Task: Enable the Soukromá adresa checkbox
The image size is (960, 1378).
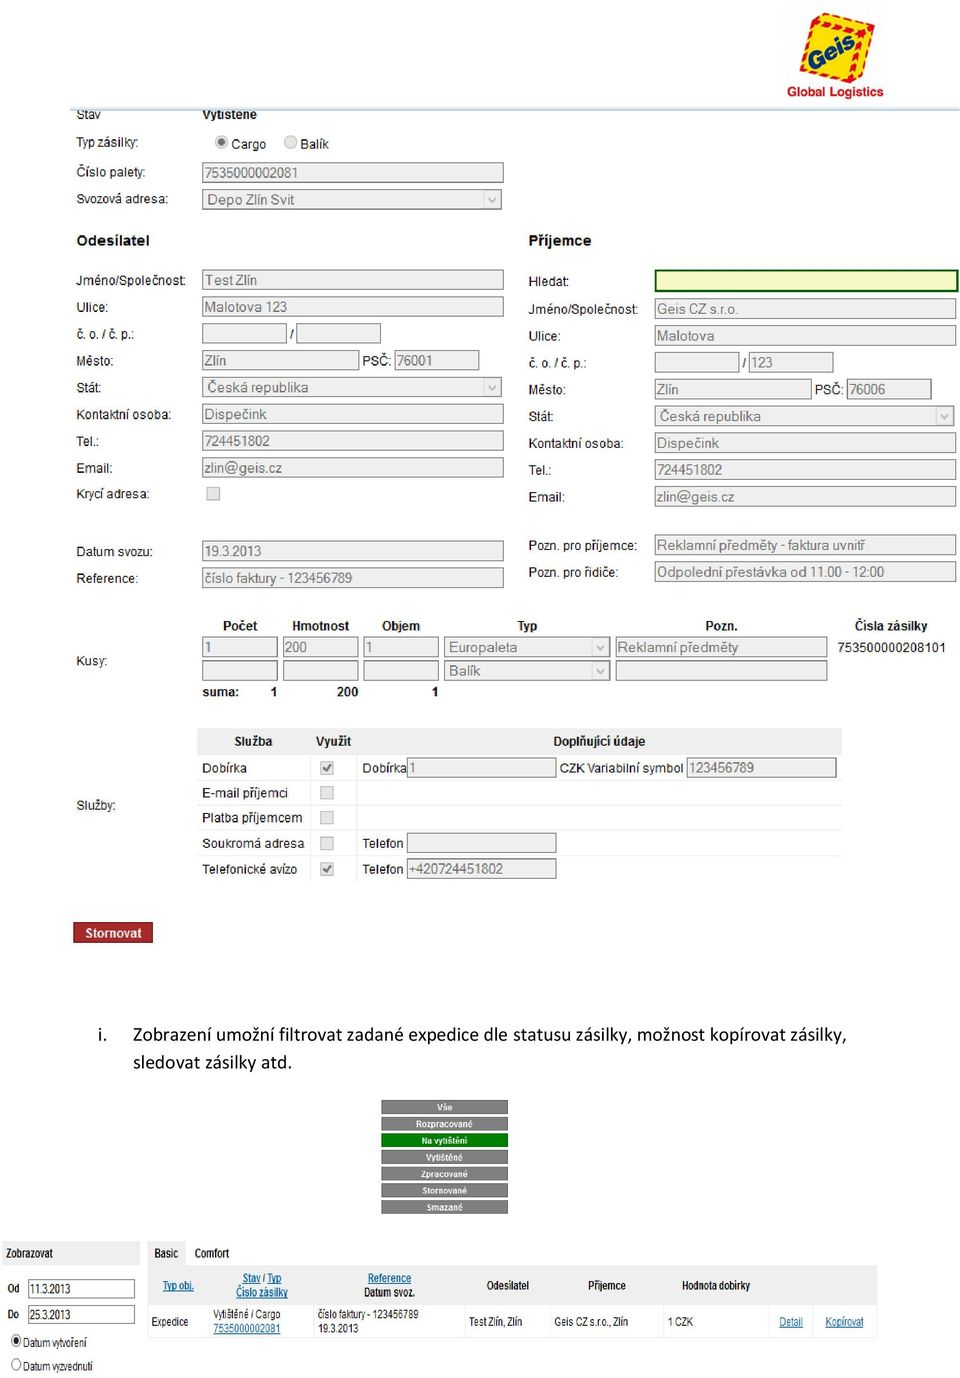Action: pyautogui.click(x=326, y=844)
